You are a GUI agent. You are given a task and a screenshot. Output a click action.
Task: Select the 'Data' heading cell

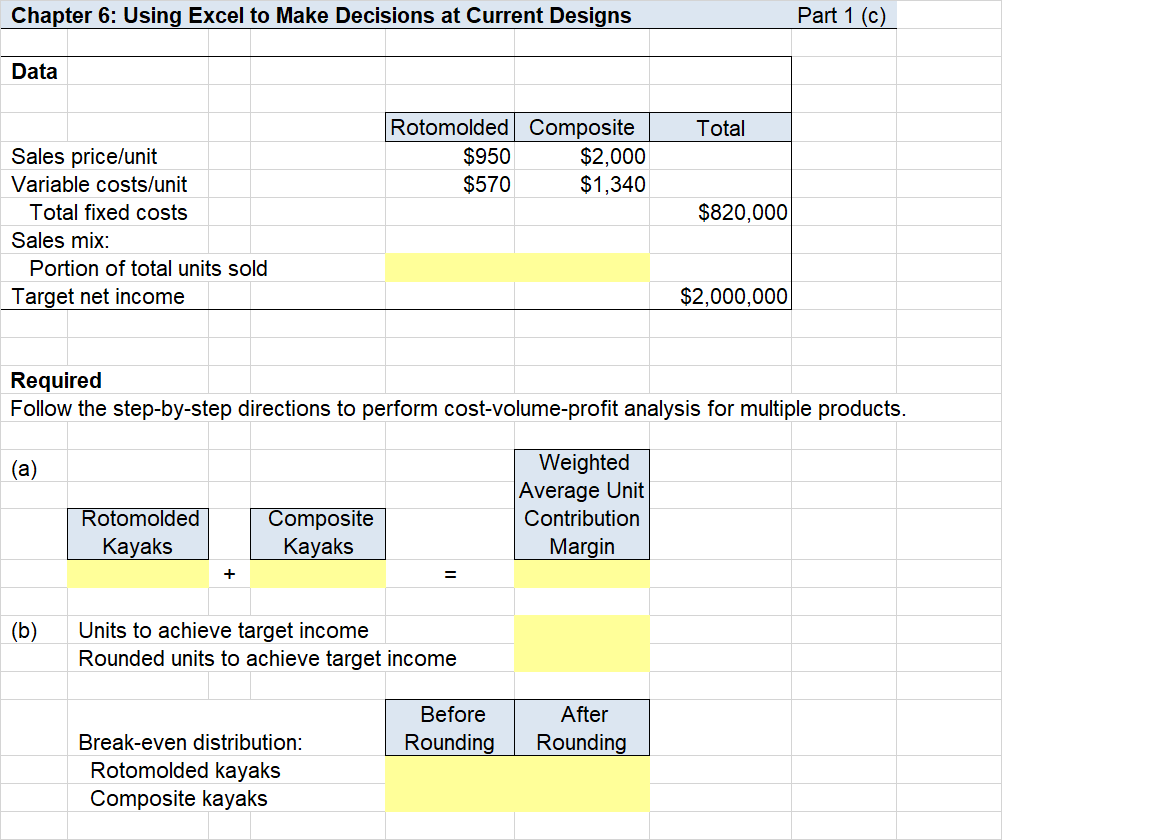35,71
